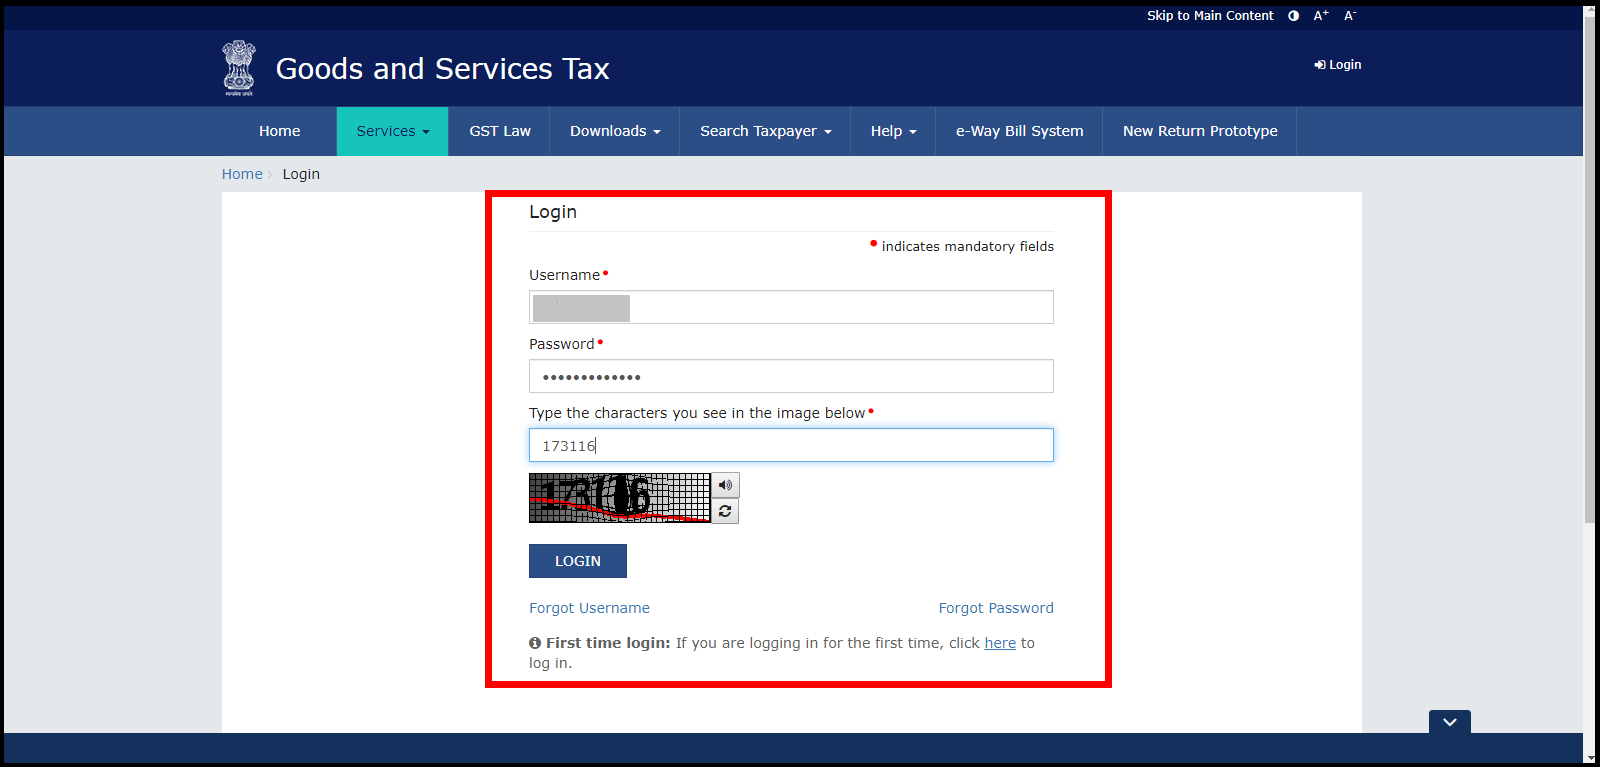This screenshot has width=1600, height=767.
Task: Click the captcha text input field
Action: coord(791,445)
